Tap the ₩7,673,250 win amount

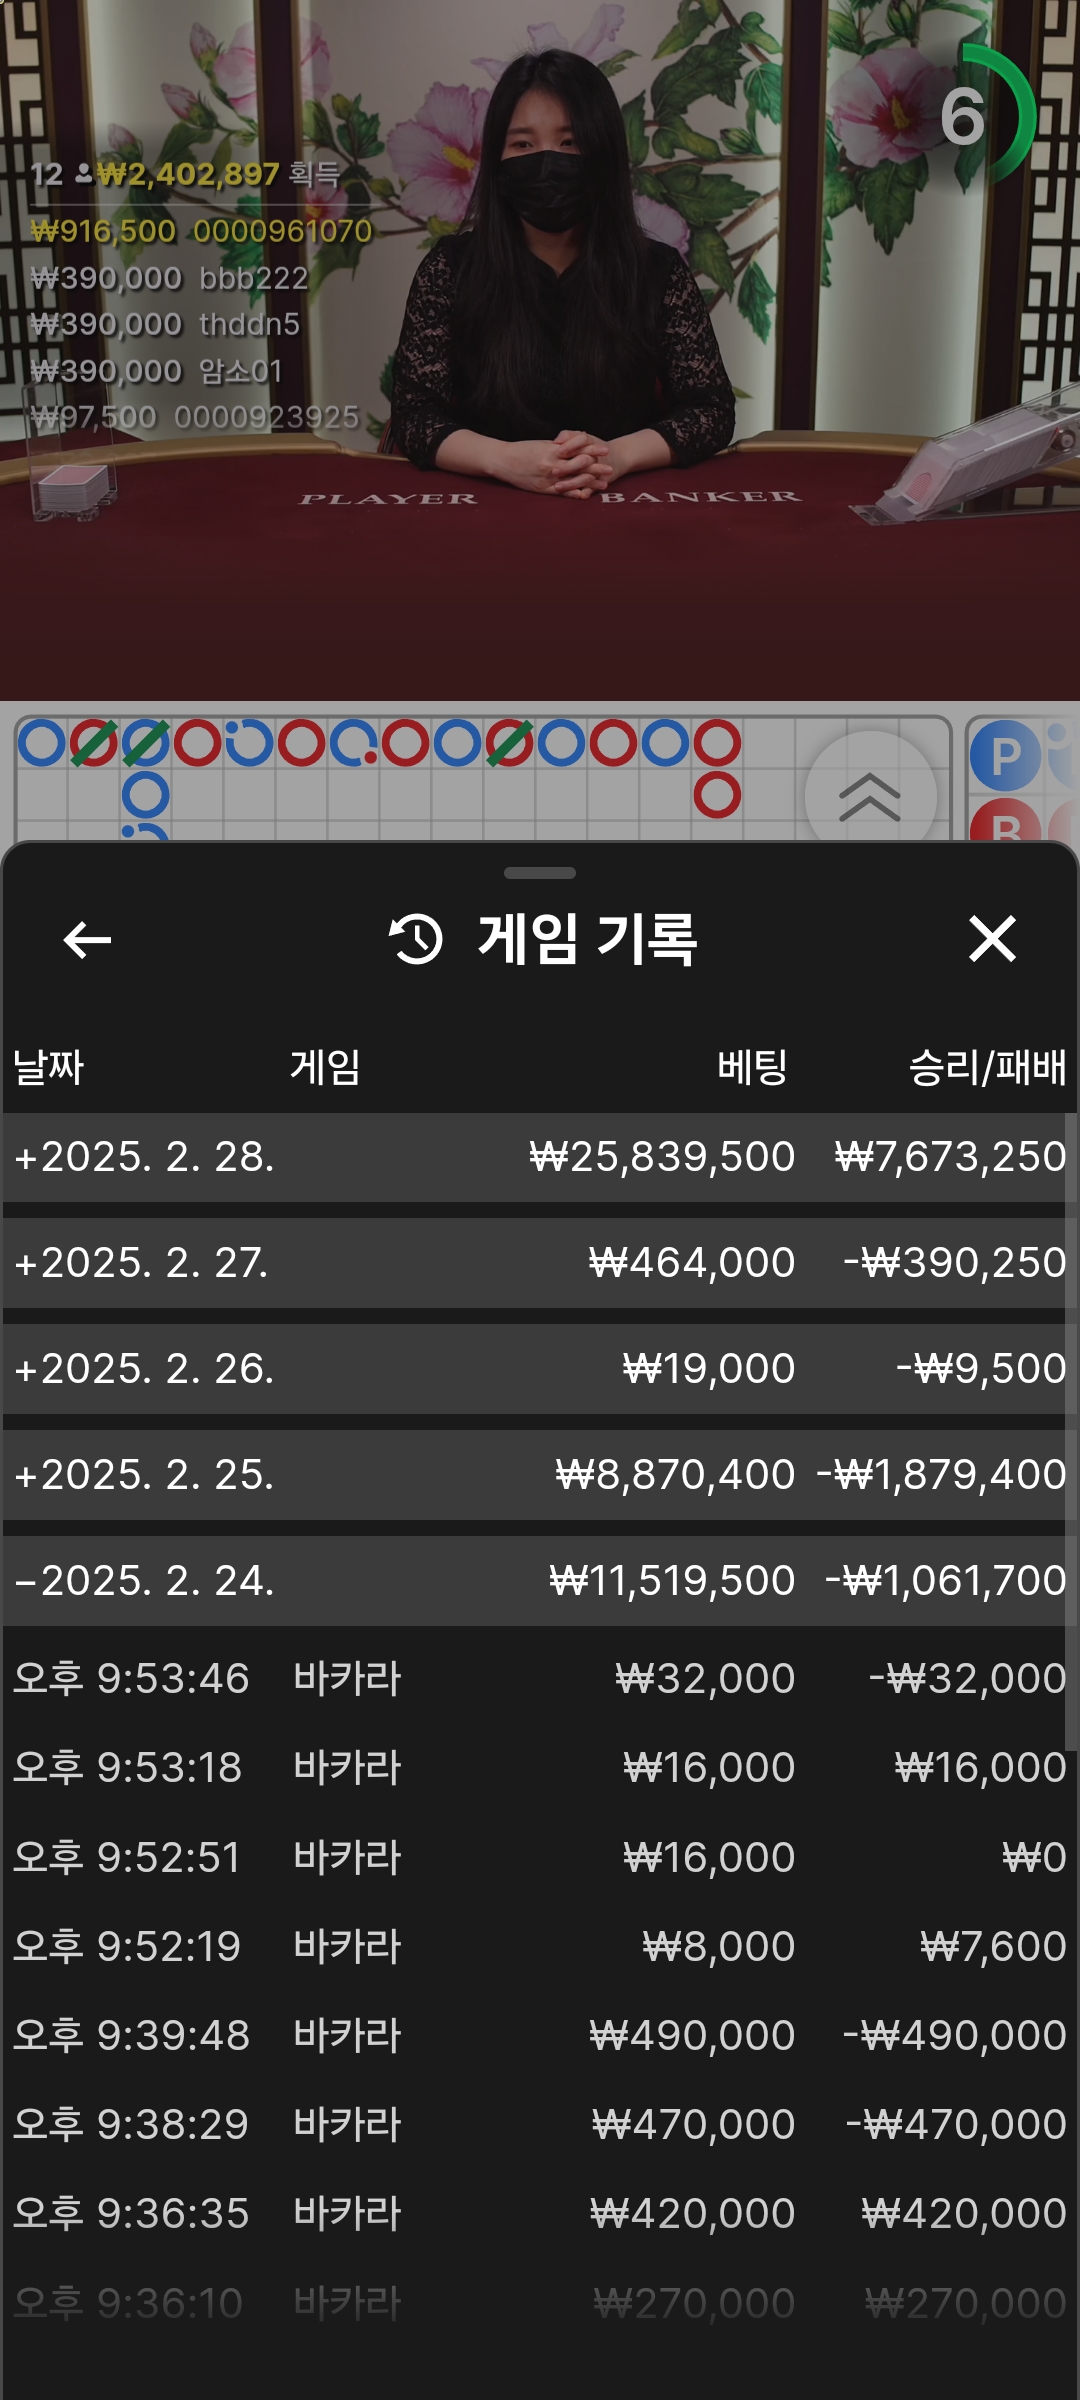(x=951, y=1157)
